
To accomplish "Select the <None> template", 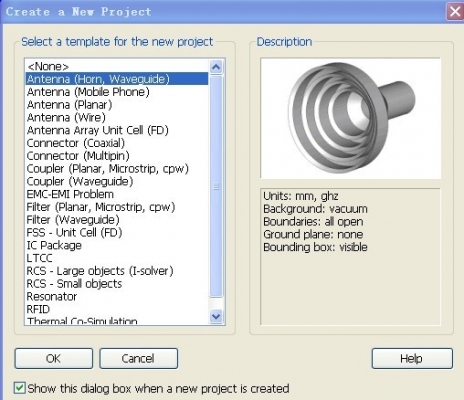I will [x=117, y=66].
